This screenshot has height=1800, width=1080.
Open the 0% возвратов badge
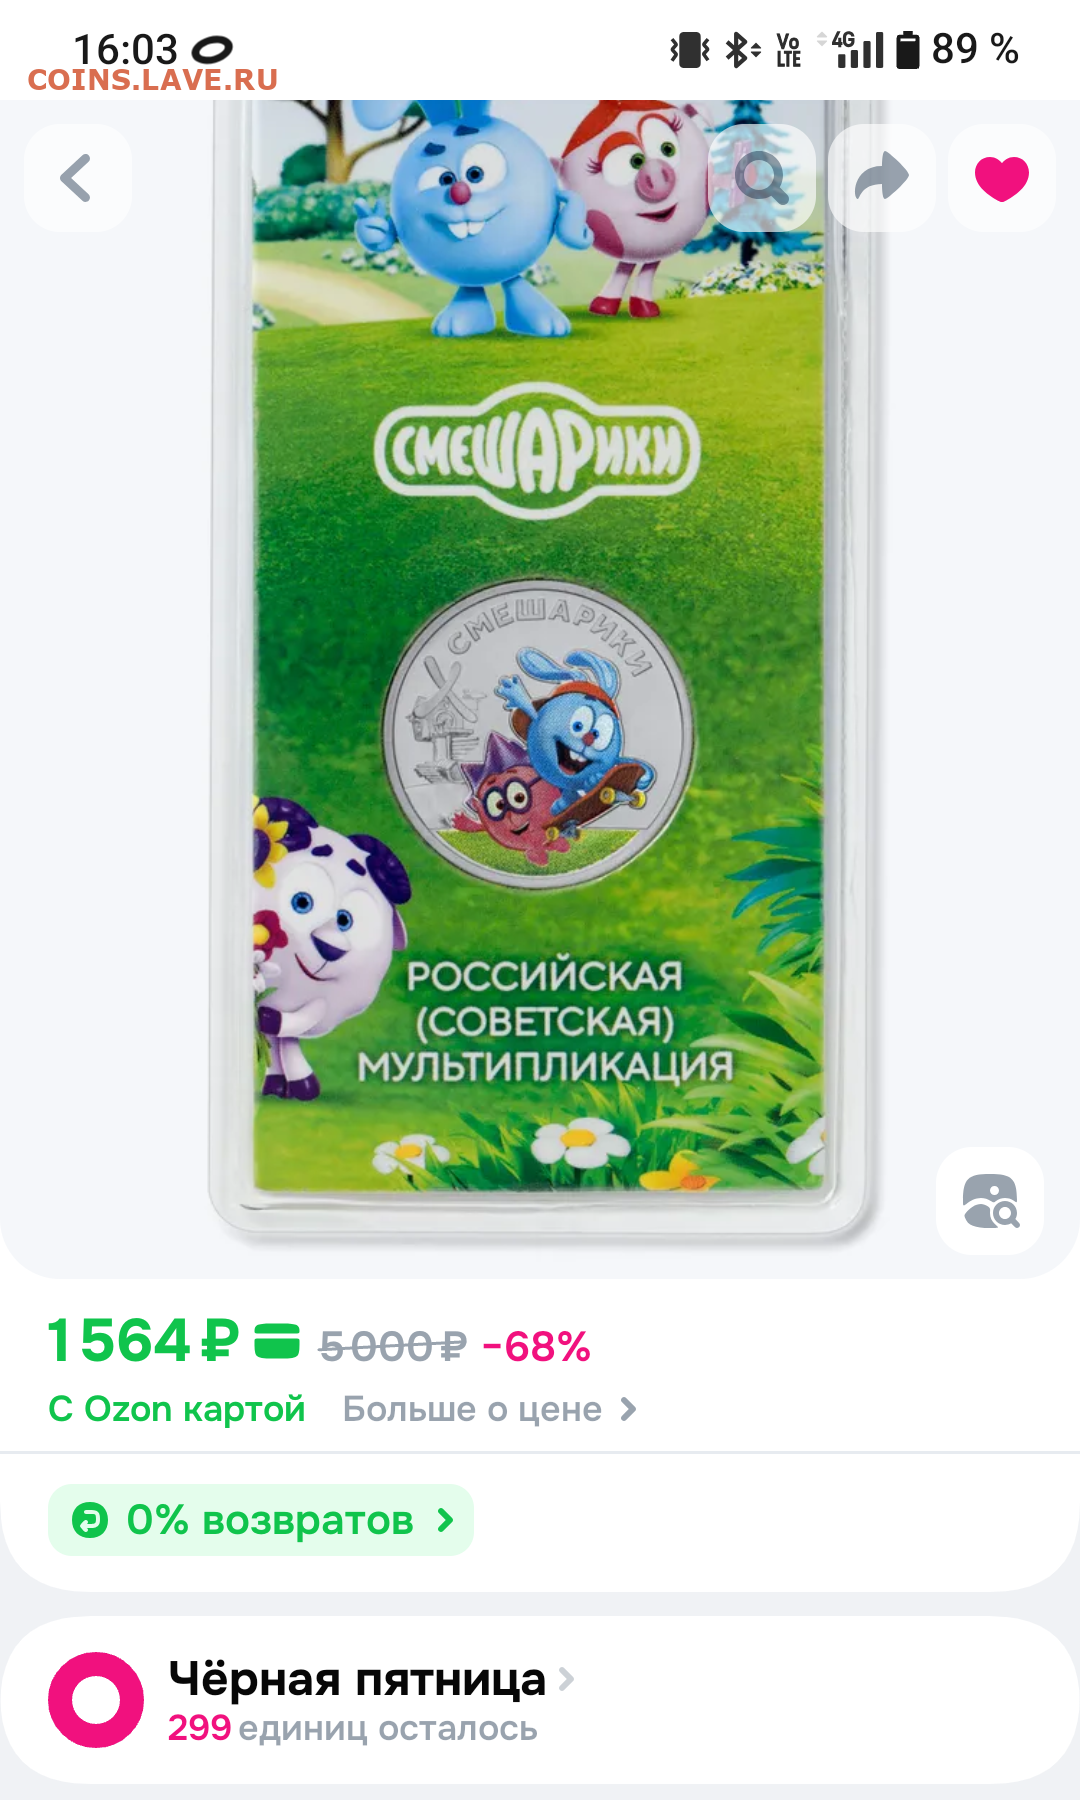pyautogui.click(x=261, y=1520)
